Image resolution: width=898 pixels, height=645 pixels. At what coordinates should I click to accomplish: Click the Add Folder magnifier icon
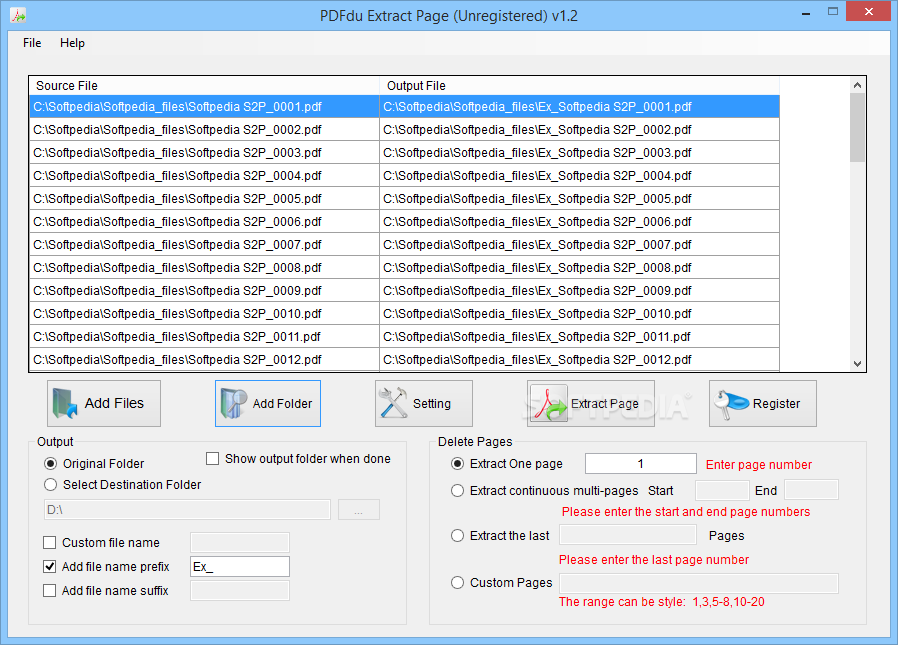pyautogui.click(x=234, y=403)
